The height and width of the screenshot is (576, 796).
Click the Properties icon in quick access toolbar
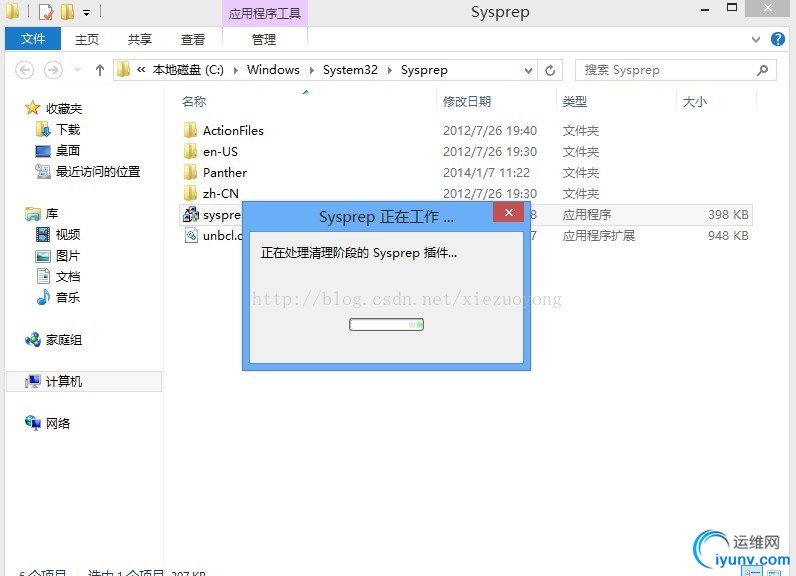coord(46,11)
